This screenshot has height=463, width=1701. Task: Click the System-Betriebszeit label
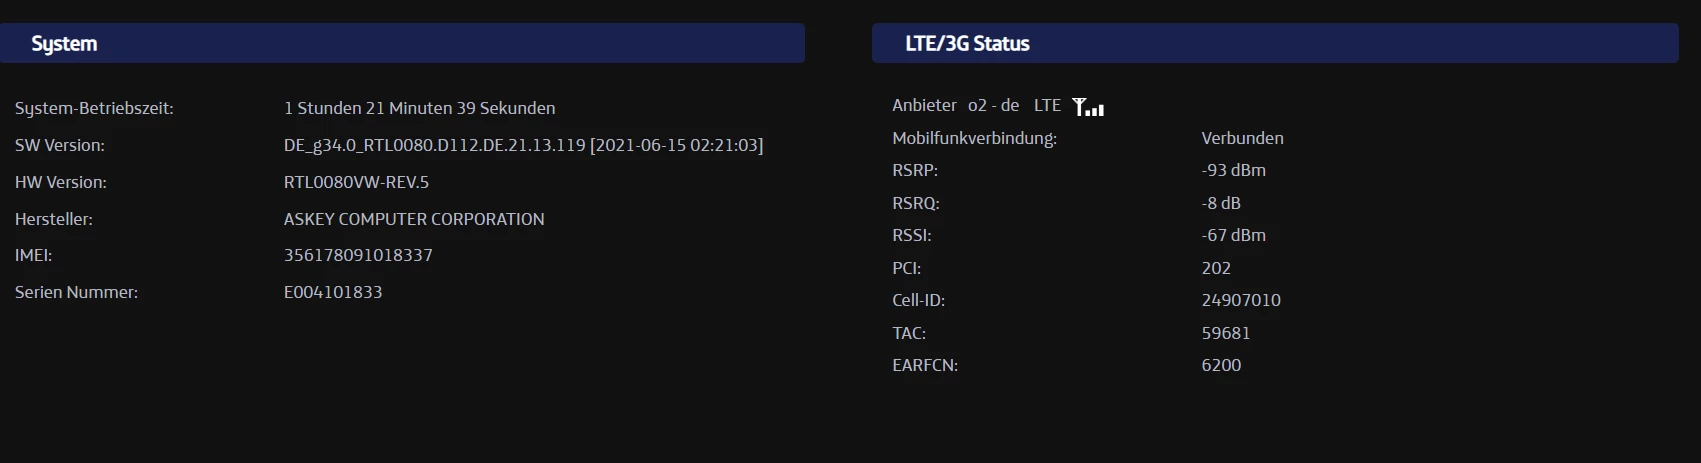(94, 108)
